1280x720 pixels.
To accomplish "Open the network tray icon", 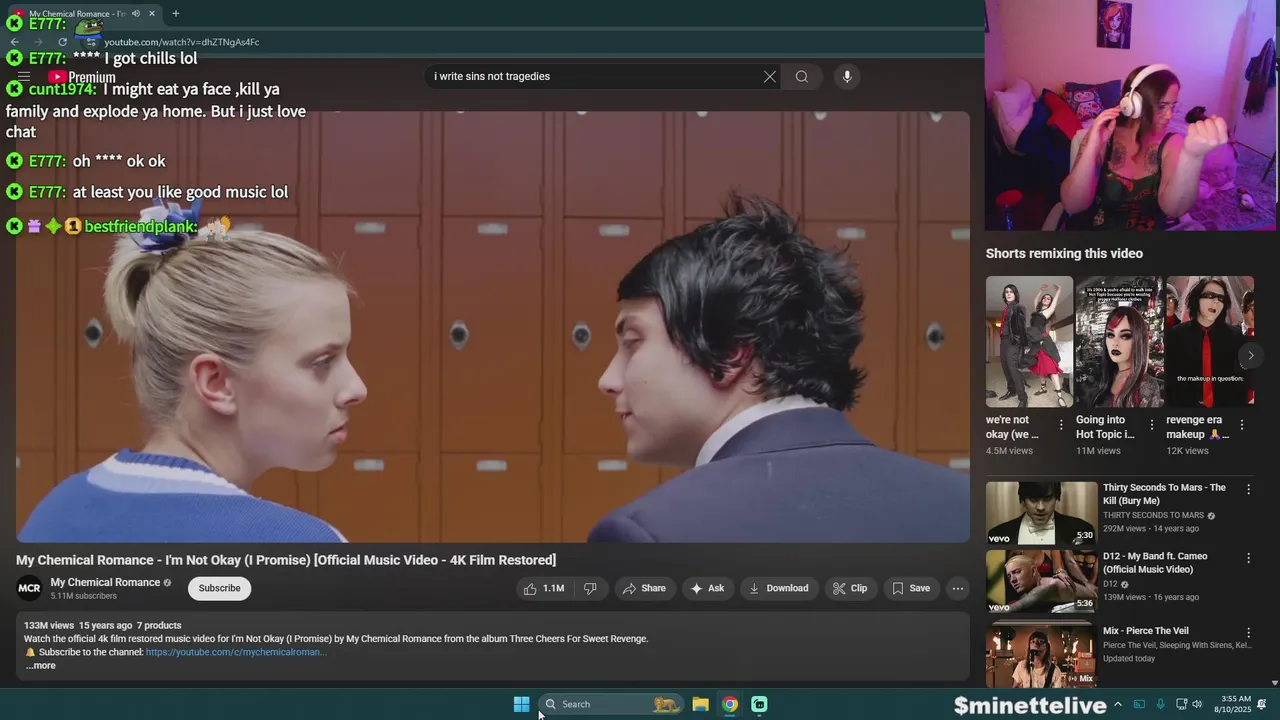I will 1181,704.
